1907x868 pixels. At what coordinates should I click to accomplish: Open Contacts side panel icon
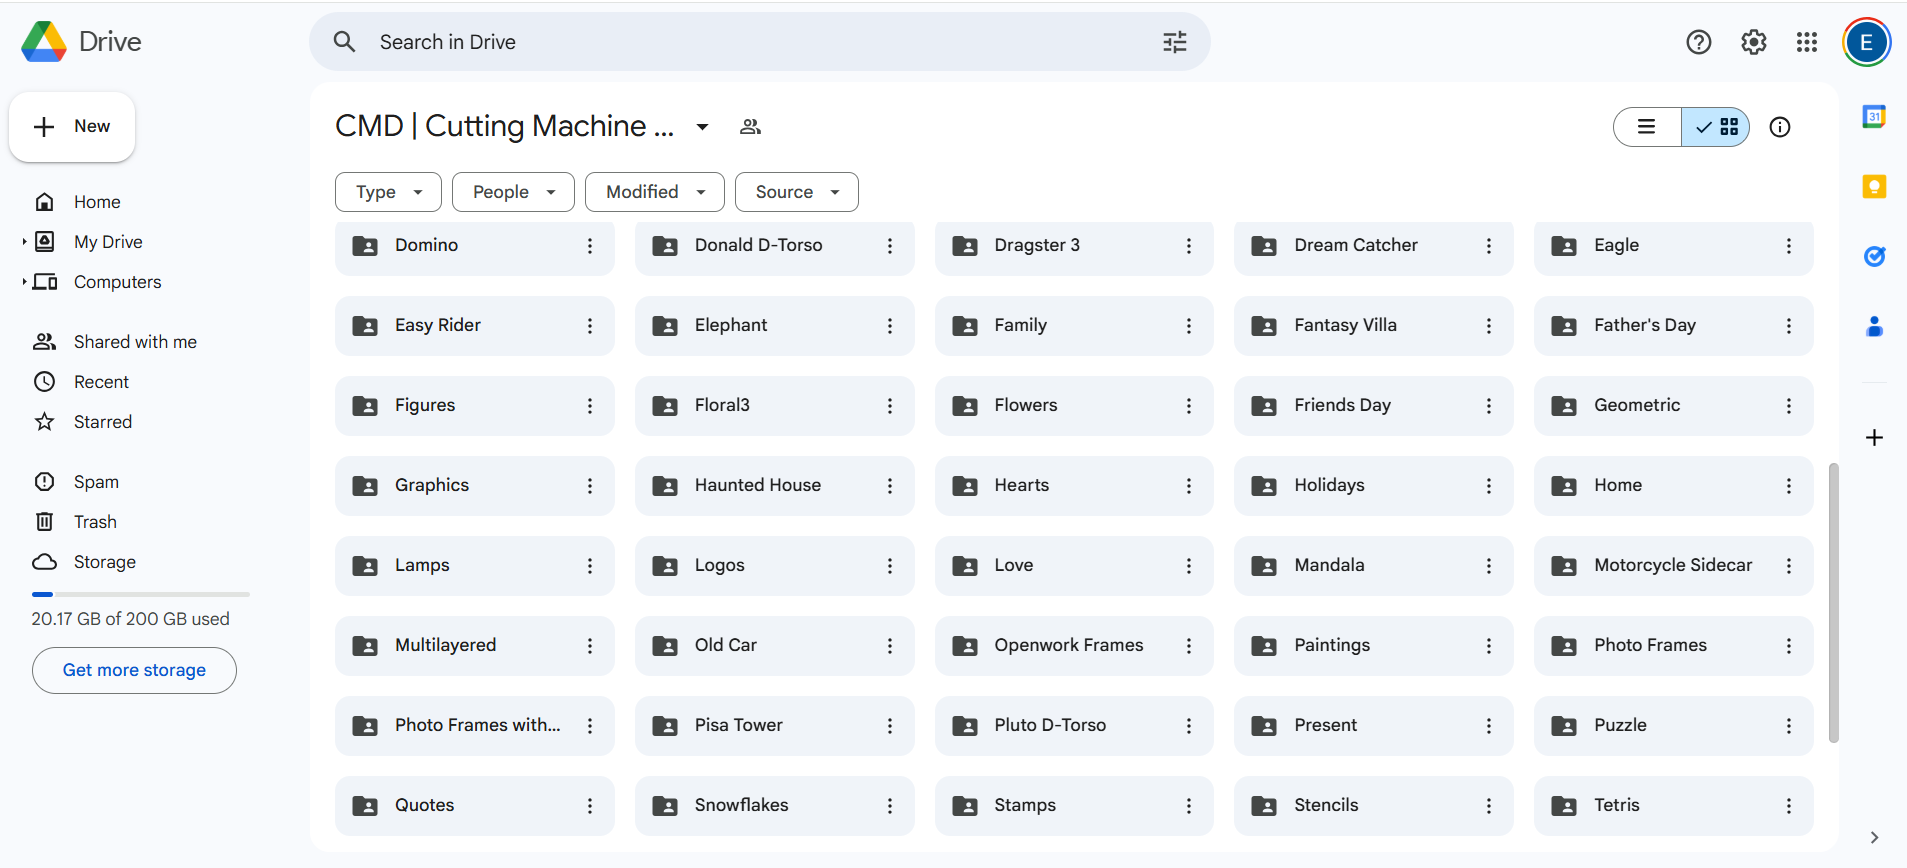1874,326
